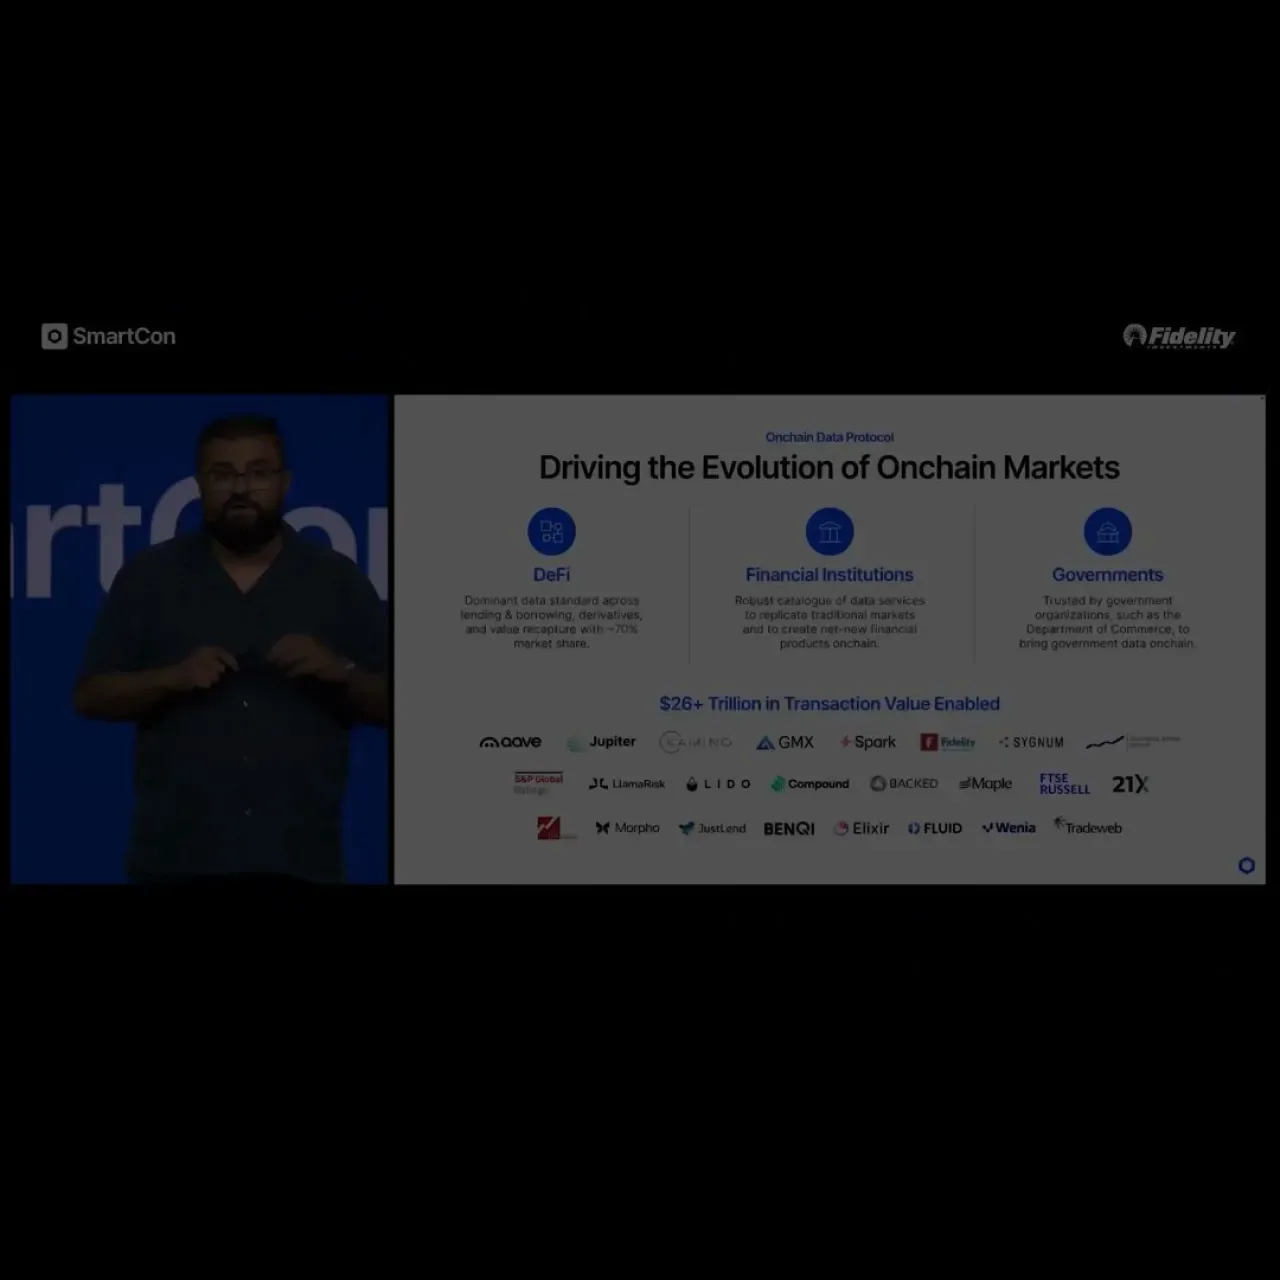Click the Backed logo
This screenshot has height=1280, width=1280.
click(x=904, y=784)
